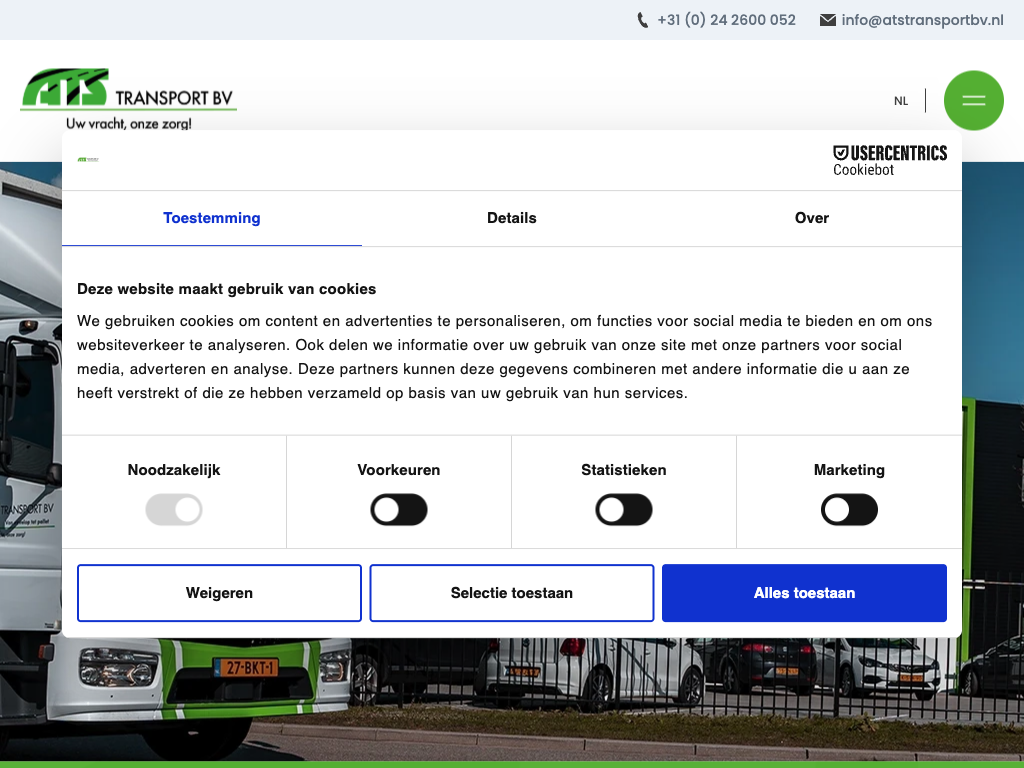
Task: Click the info@atstransportbv.nl email link
Action: pos(922,20)
